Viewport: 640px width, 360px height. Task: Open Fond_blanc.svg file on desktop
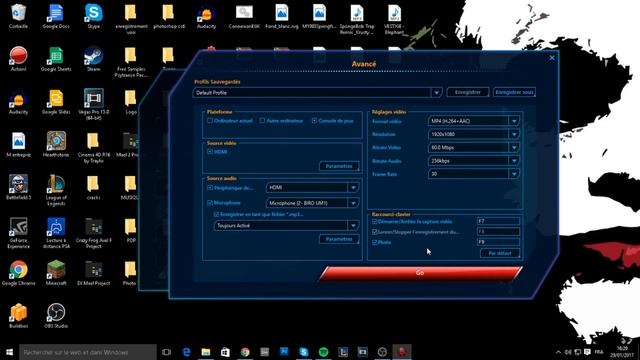[x=282, y=16]
